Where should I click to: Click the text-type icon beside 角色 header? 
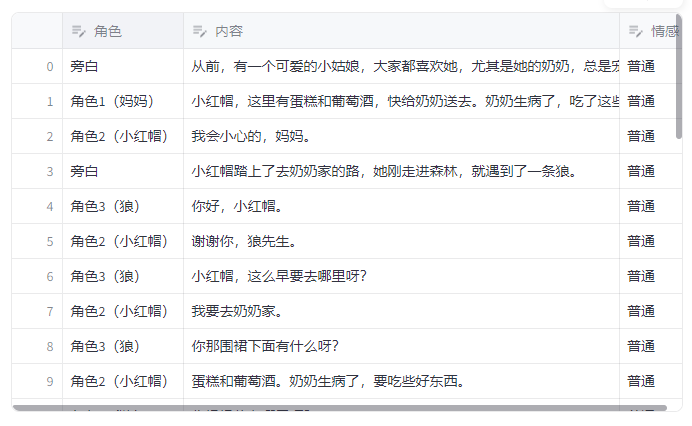[79, 31]
